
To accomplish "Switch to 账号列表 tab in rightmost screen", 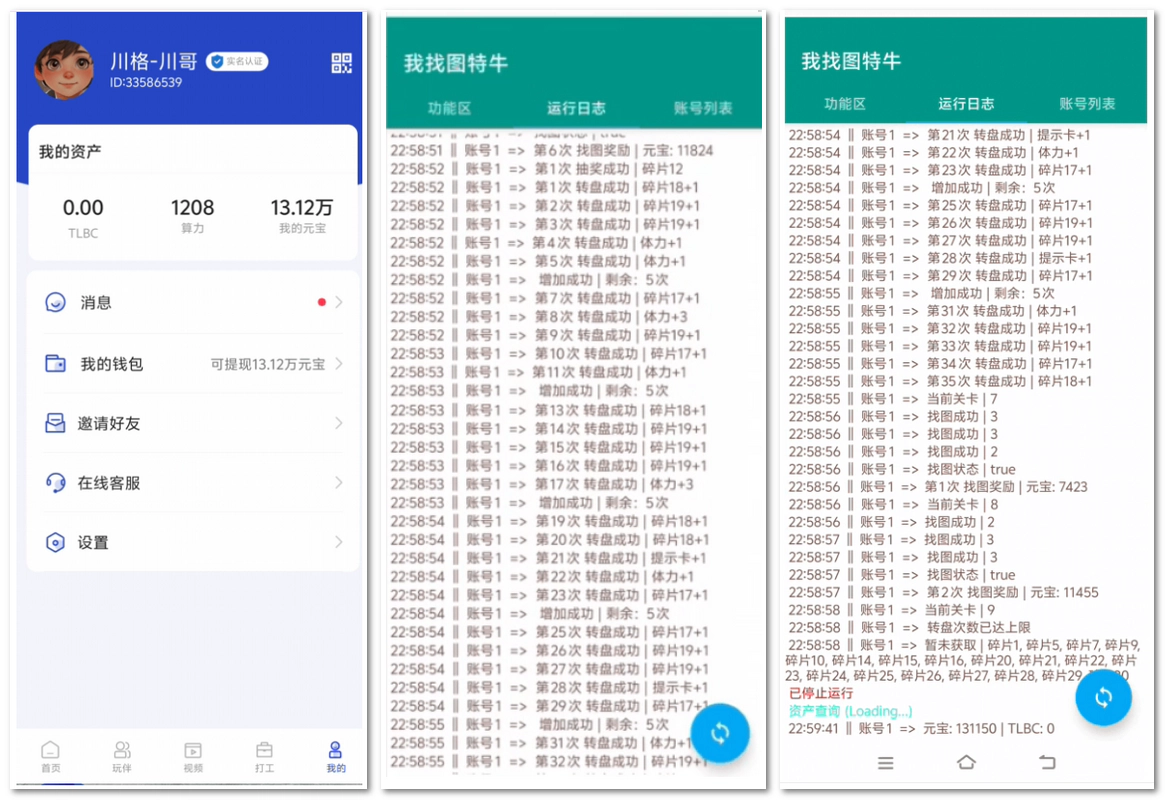I will coord(1087,103).
